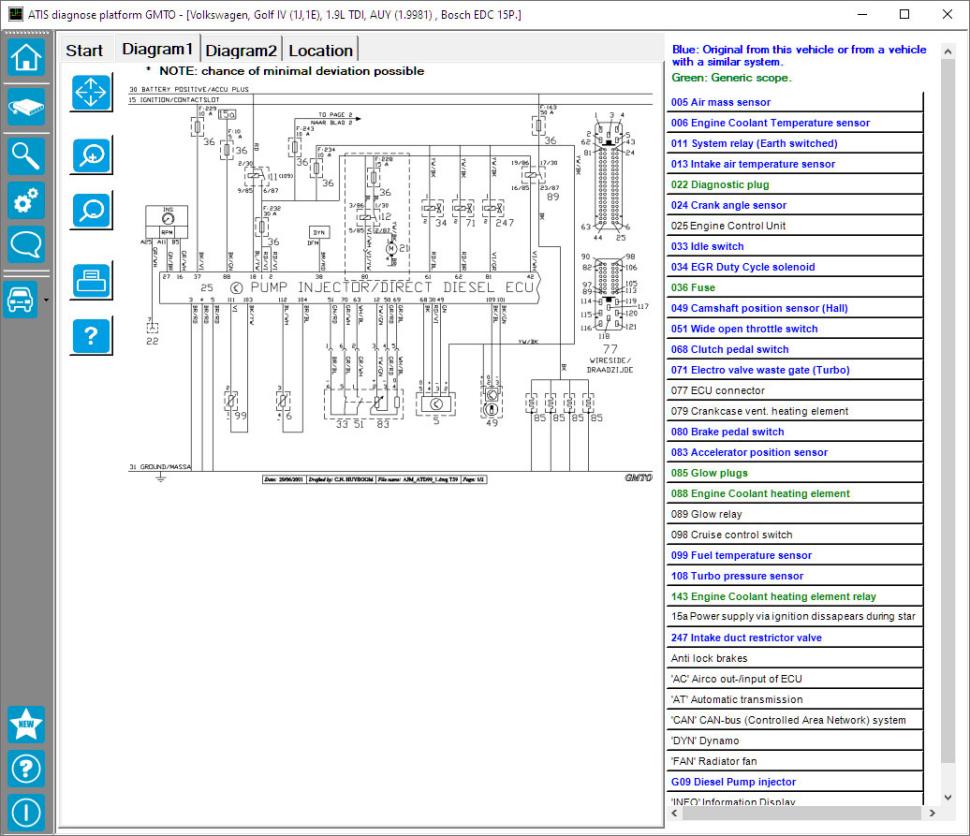Click the ATIS application title bar icon

(x=15, y=14)
